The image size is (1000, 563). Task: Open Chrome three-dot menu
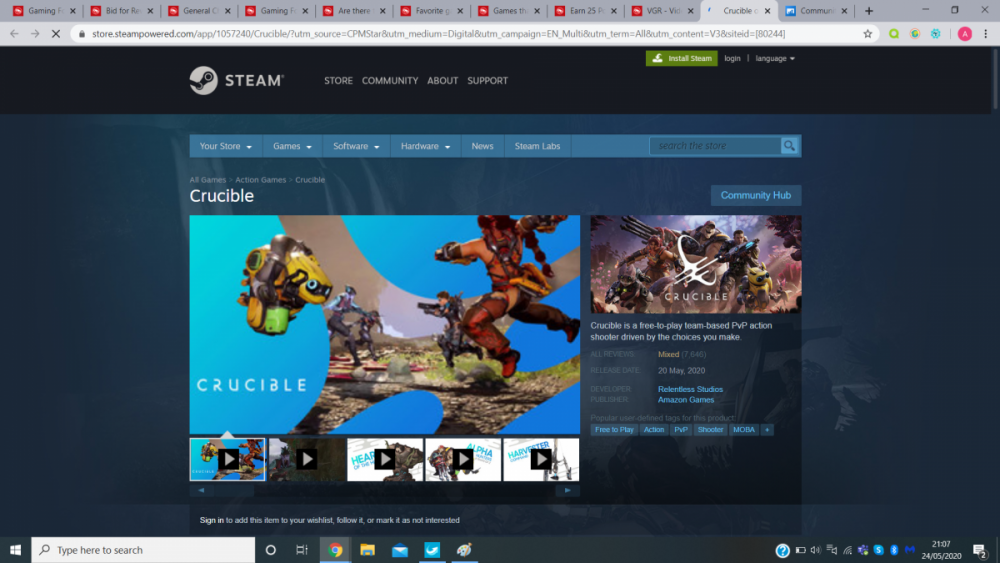985,34
